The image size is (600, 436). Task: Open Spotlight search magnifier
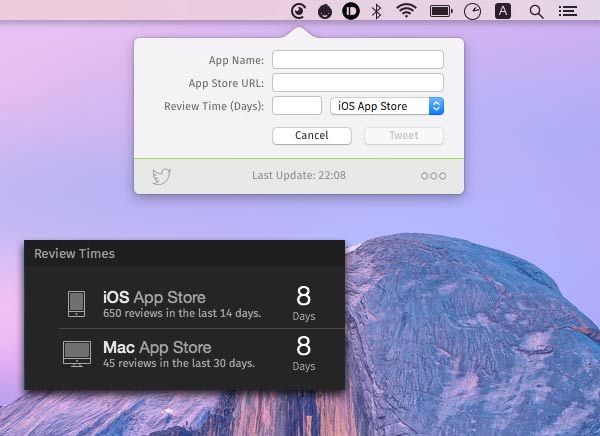pos(536,12)
